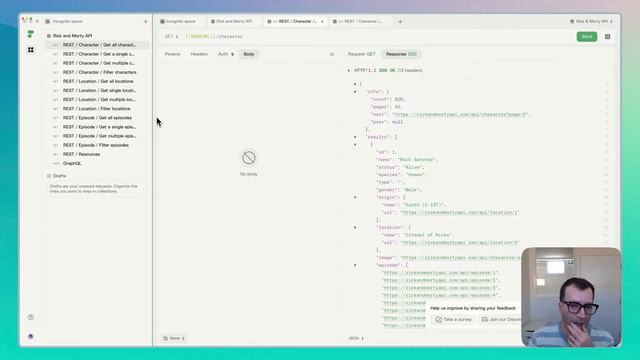
Task: Switch to the Headers tab
Action: tap(199, 54)
